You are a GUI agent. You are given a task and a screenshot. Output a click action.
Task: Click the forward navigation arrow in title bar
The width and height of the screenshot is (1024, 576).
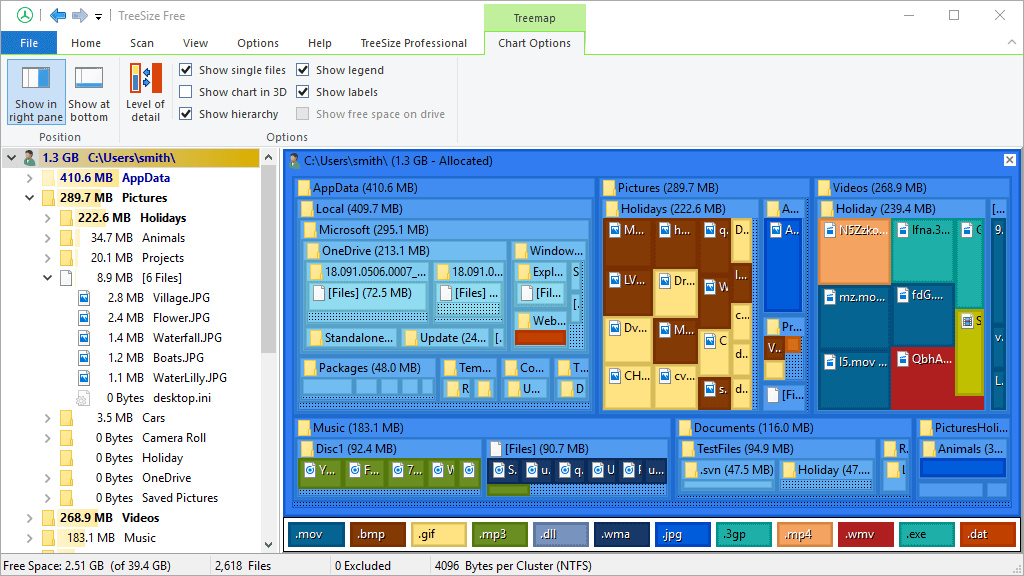click(79, 15)
